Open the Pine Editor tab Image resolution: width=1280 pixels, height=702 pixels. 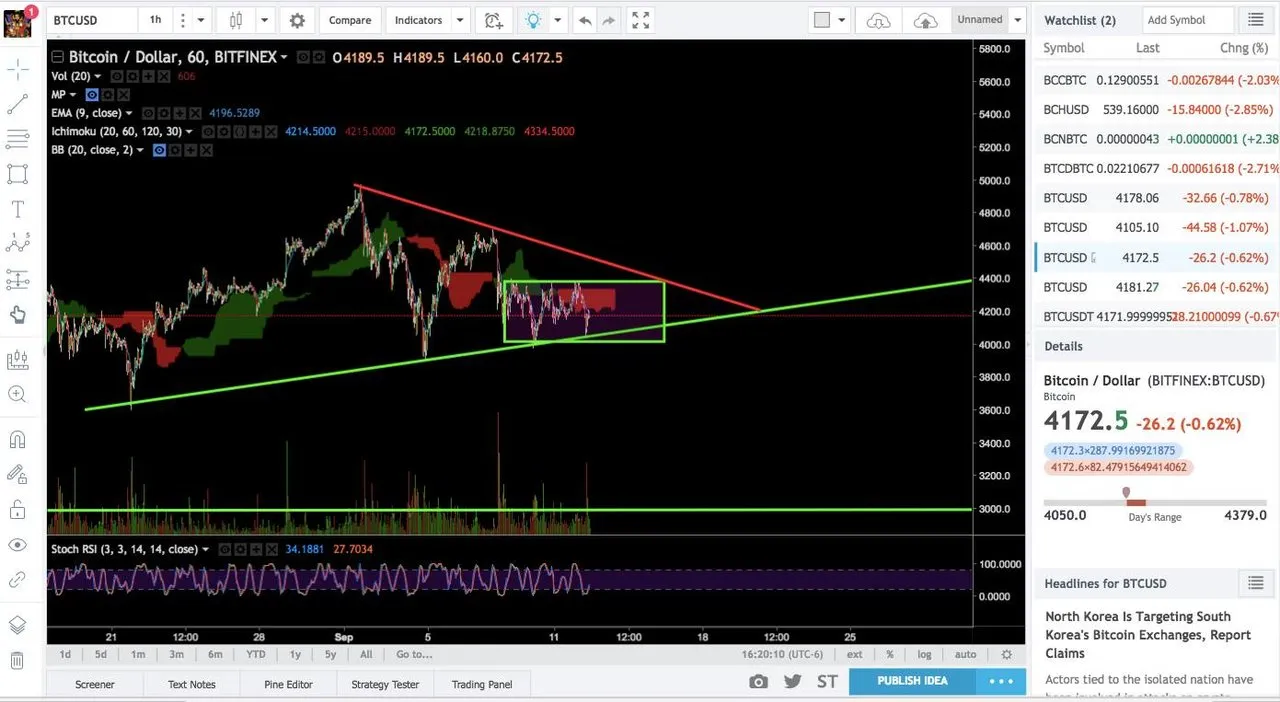(288, 684)
